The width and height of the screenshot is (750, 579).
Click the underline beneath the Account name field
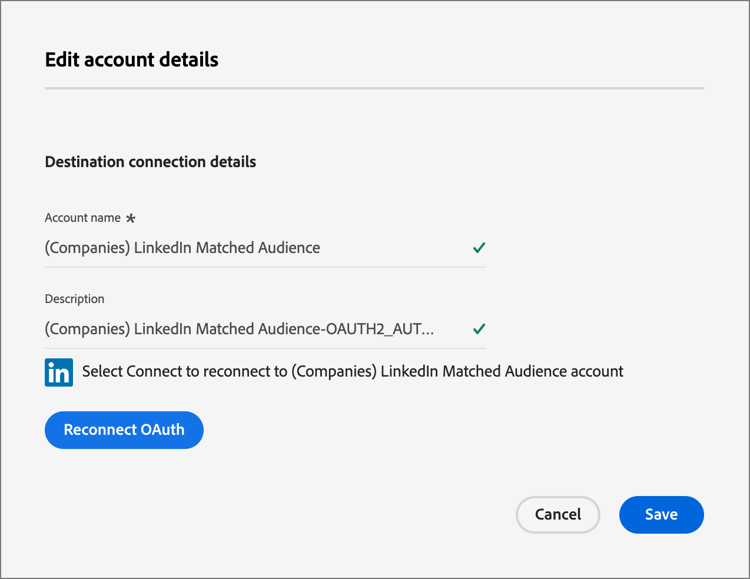pyautogui.click(x=265, y=267)
